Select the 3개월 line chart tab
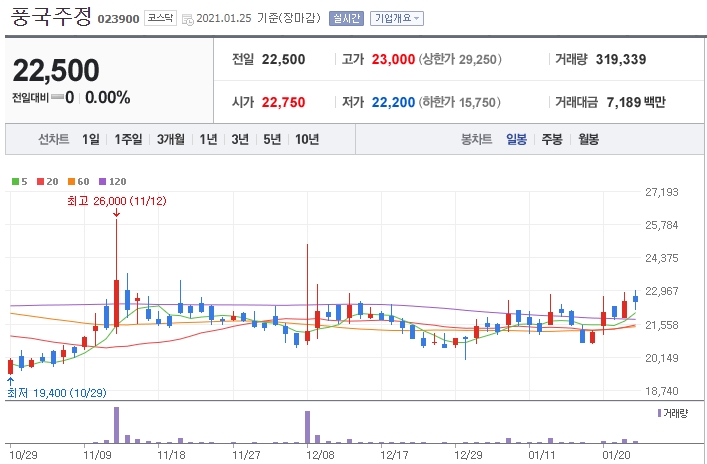This screenshot has width=707, height=464. click(x=170, y=139)
